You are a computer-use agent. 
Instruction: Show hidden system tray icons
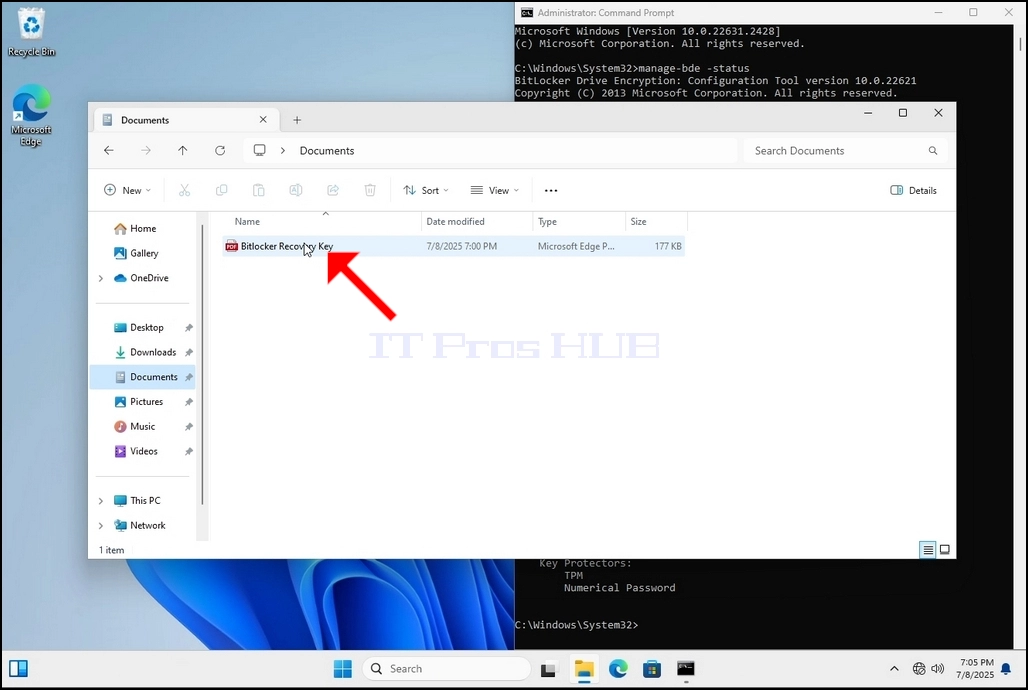(894, 668)
